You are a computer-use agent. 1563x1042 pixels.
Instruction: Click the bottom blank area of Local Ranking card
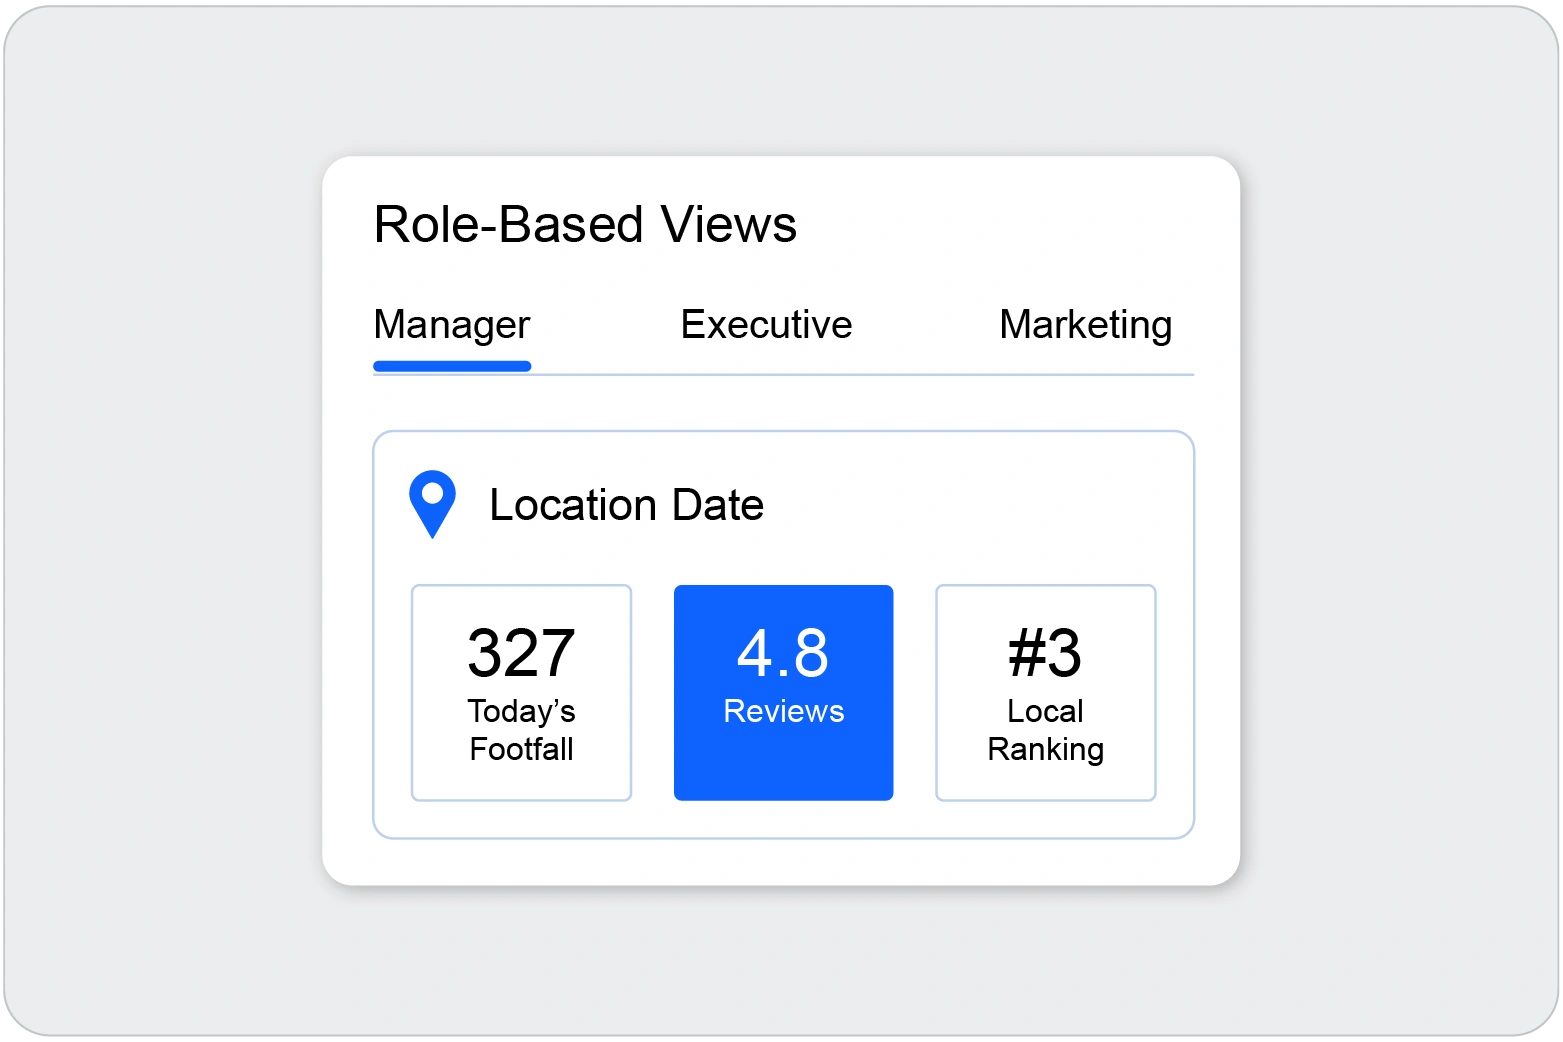click(1045, 783)
